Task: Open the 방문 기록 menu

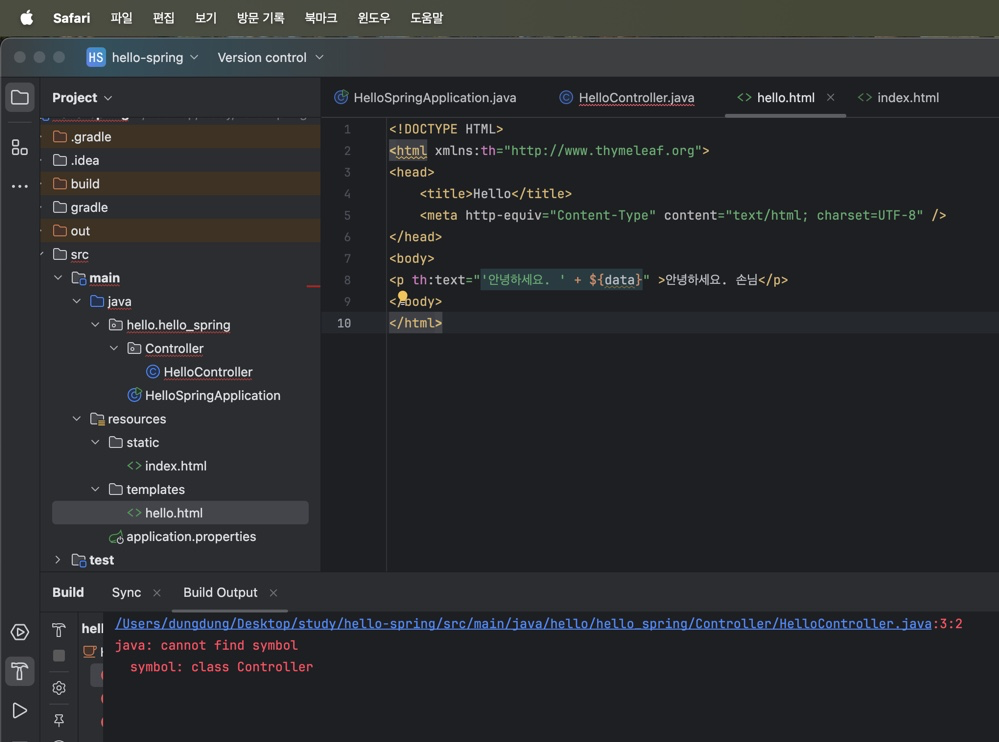Action: tap(261, 18)
